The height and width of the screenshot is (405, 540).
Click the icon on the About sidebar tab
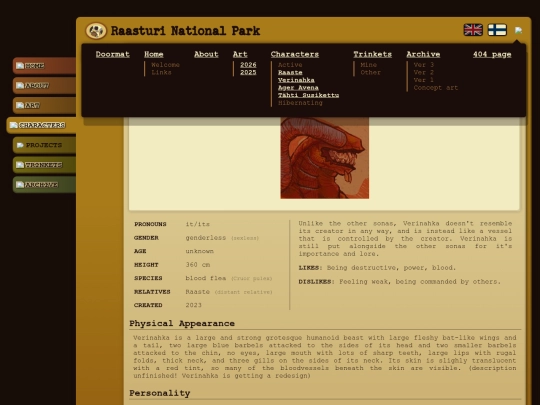(20, 85)
